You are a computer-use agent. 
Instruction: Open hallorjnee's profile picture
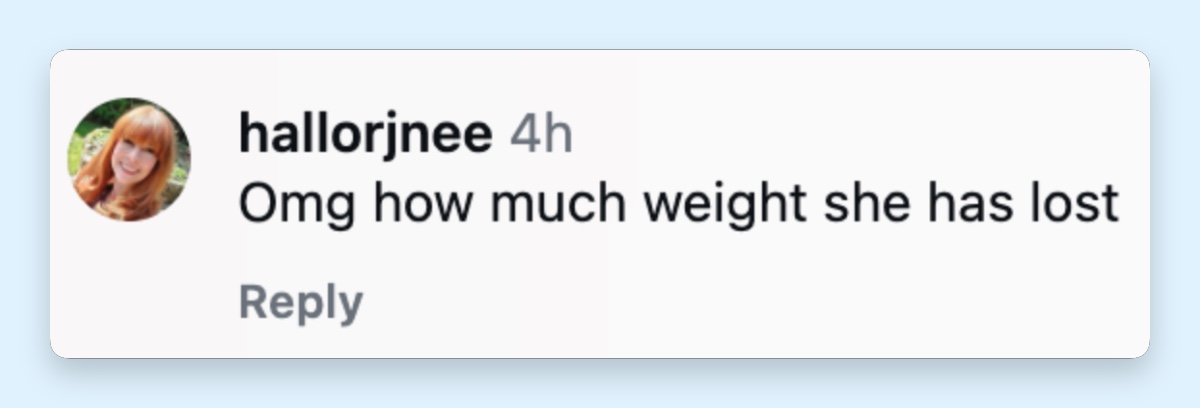[129, 159]
